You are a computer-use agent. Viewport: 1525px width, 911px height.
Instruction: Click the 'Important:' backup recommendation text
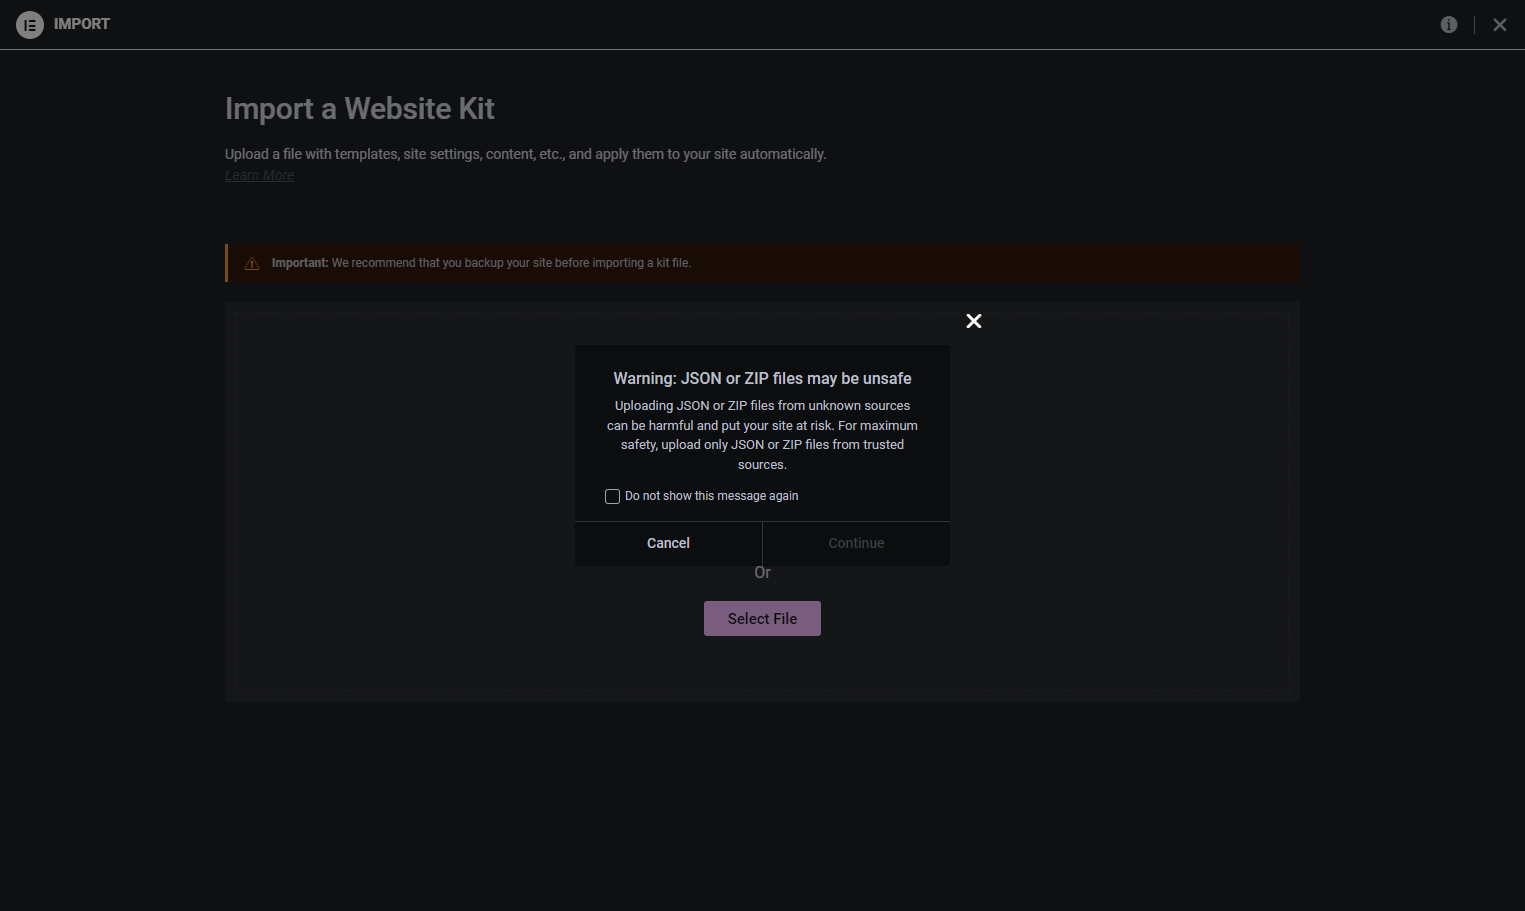tap(481, 263)
